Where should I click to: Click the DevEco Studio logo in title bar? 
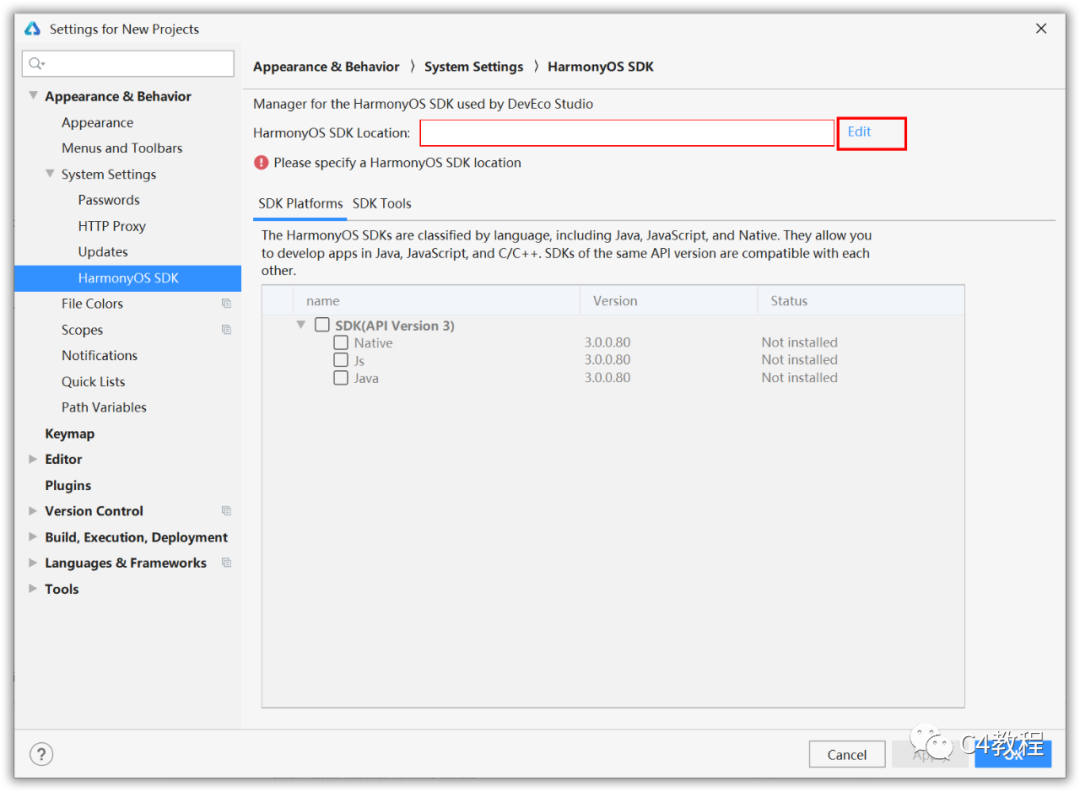32,28
